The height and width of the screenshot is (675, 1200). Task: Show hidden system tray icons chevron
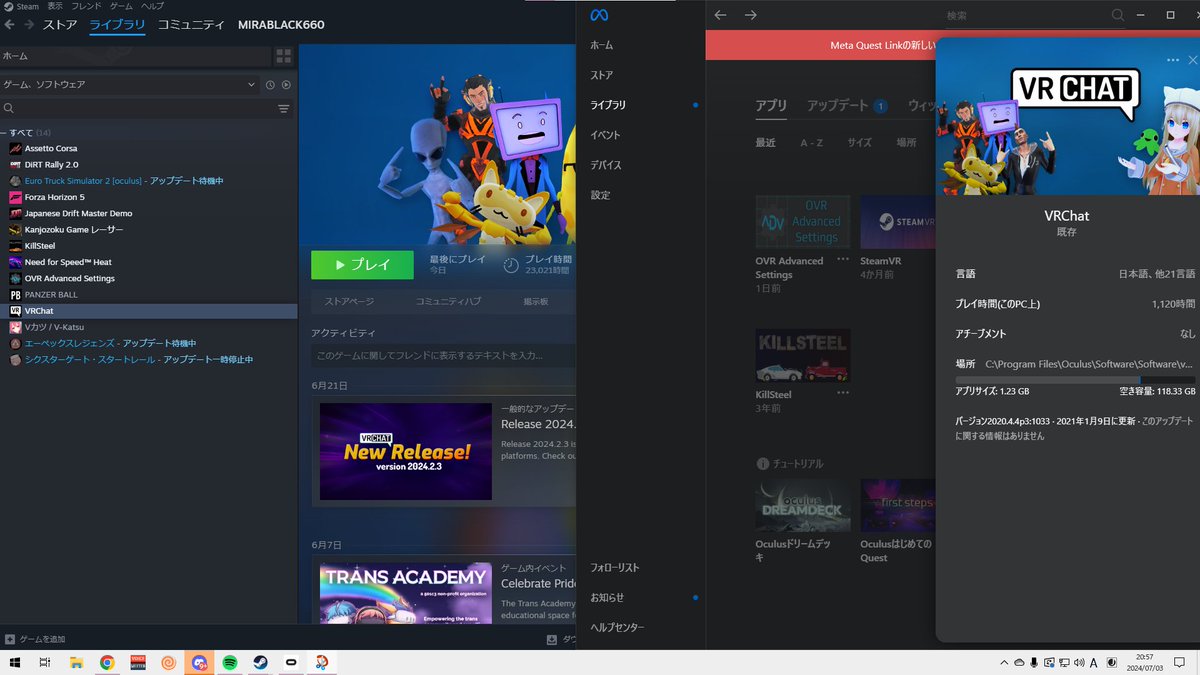[1004, 662]
